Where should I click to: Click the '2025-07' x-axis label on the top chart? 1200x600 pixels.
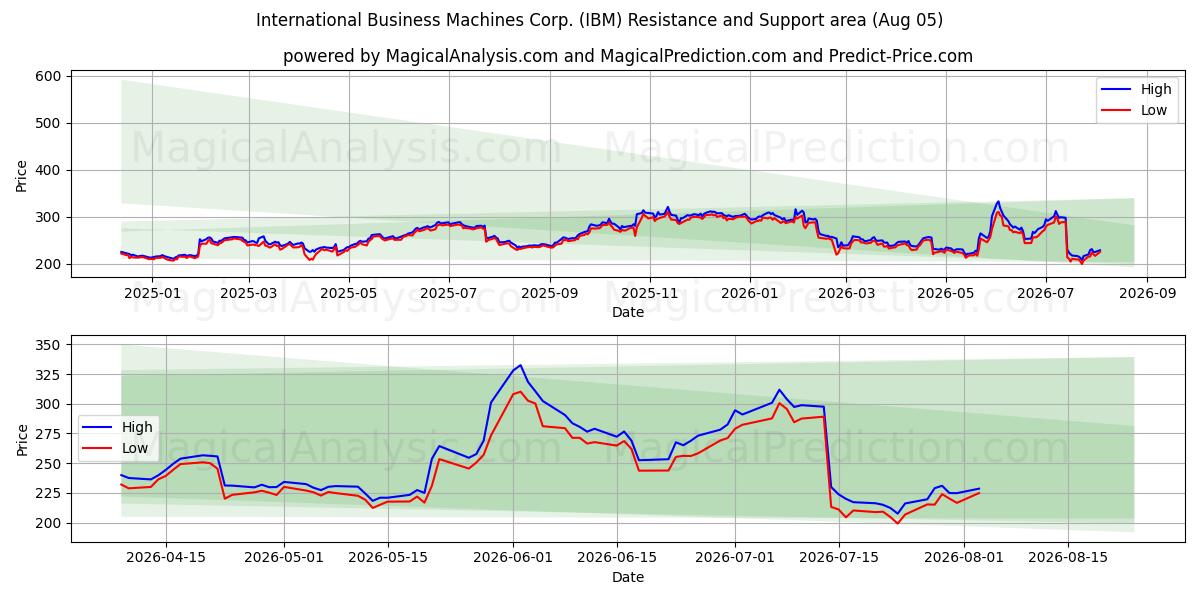[x=448, y=293]
